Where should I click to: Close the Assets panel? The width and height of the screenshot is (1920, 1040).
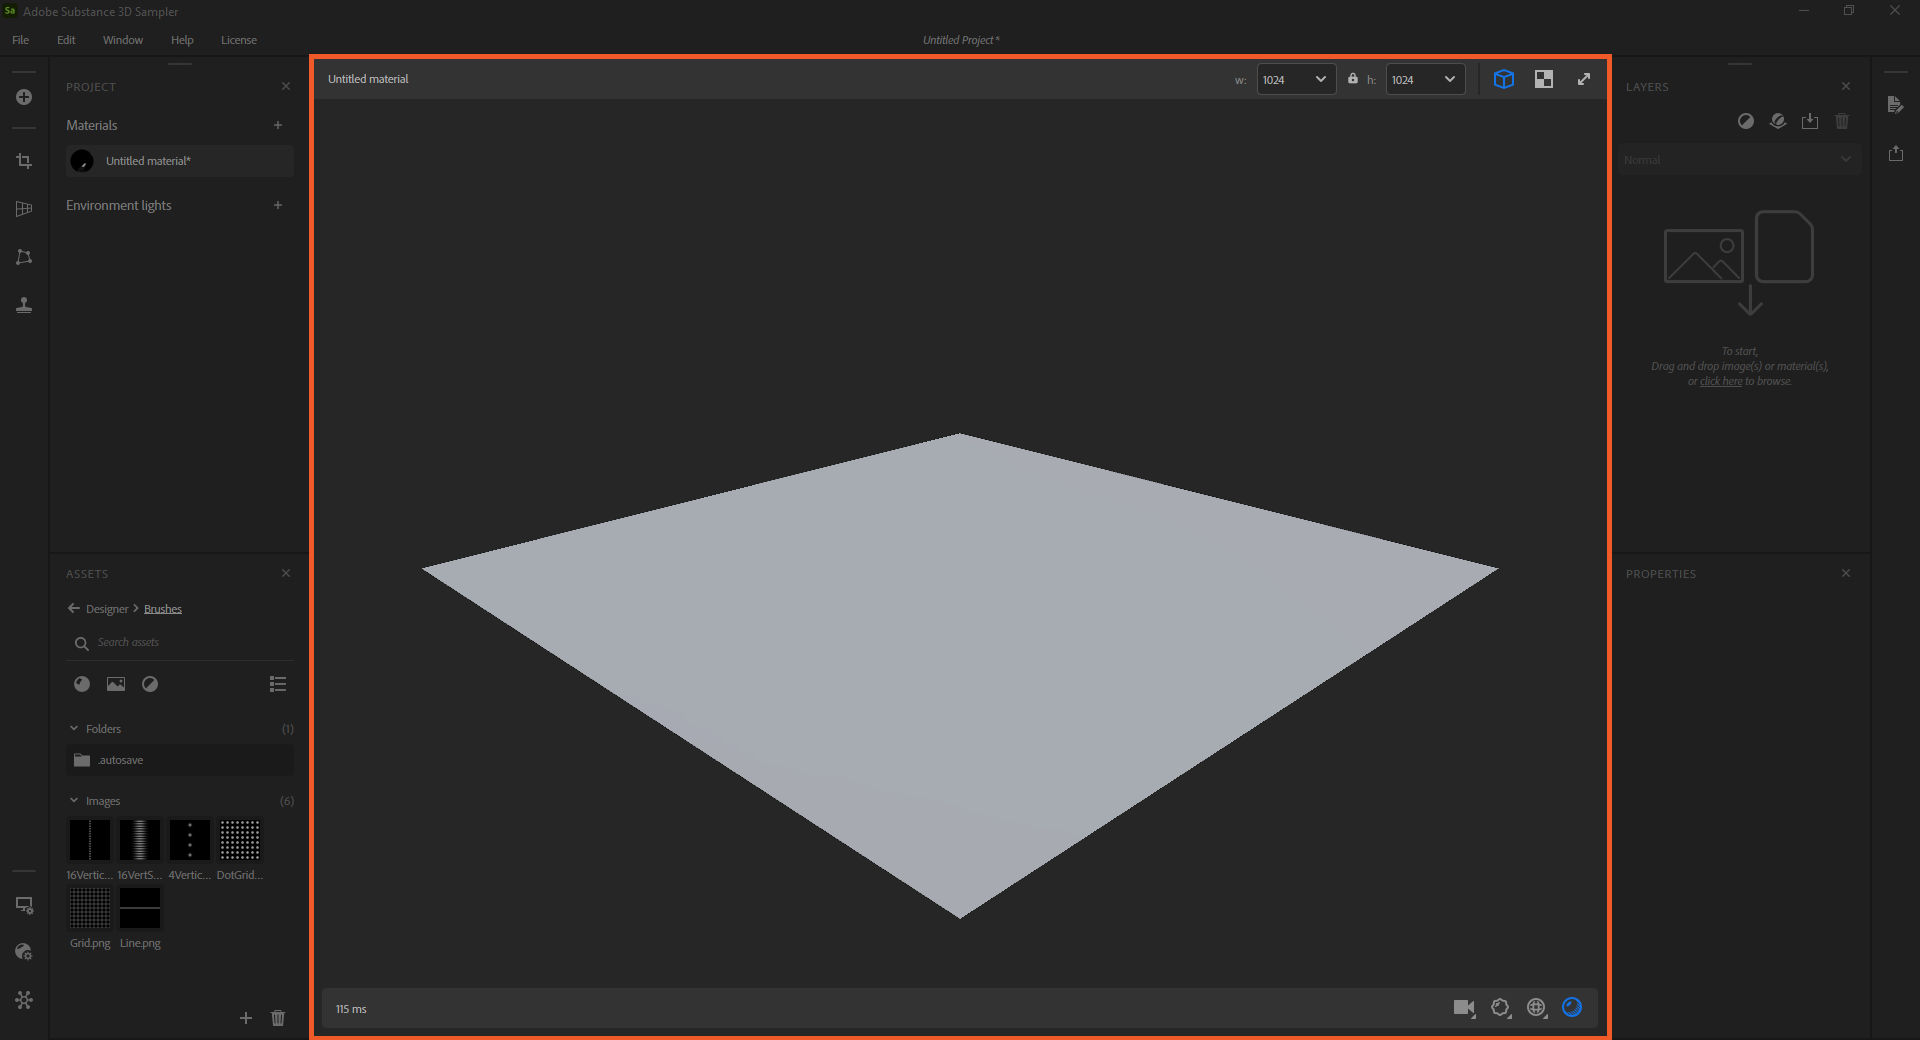[x=286, y=573]
